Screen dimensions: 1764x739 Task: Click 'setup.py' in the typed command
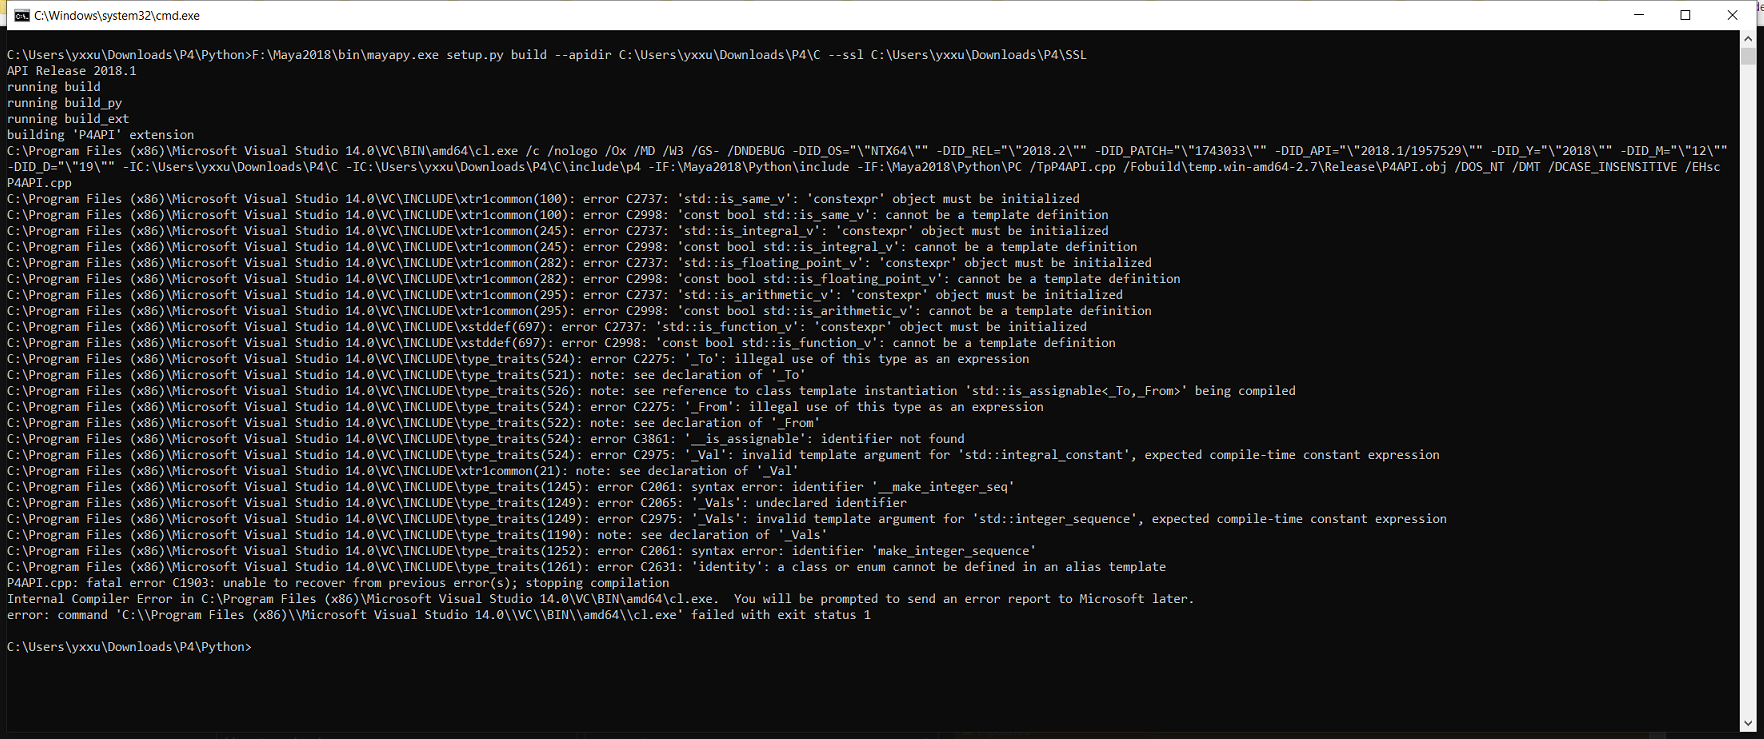tap(475, 55)
